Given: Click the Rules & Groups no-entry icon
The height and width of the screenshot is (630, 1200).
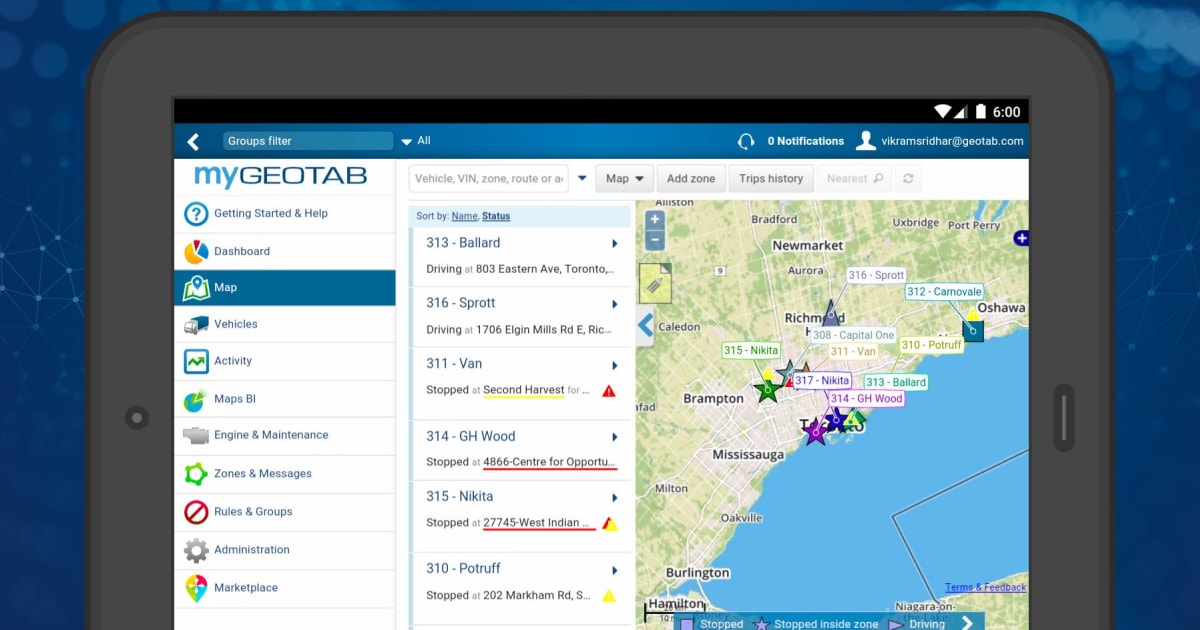Looking at the screenshot, I should pos(196,511).
